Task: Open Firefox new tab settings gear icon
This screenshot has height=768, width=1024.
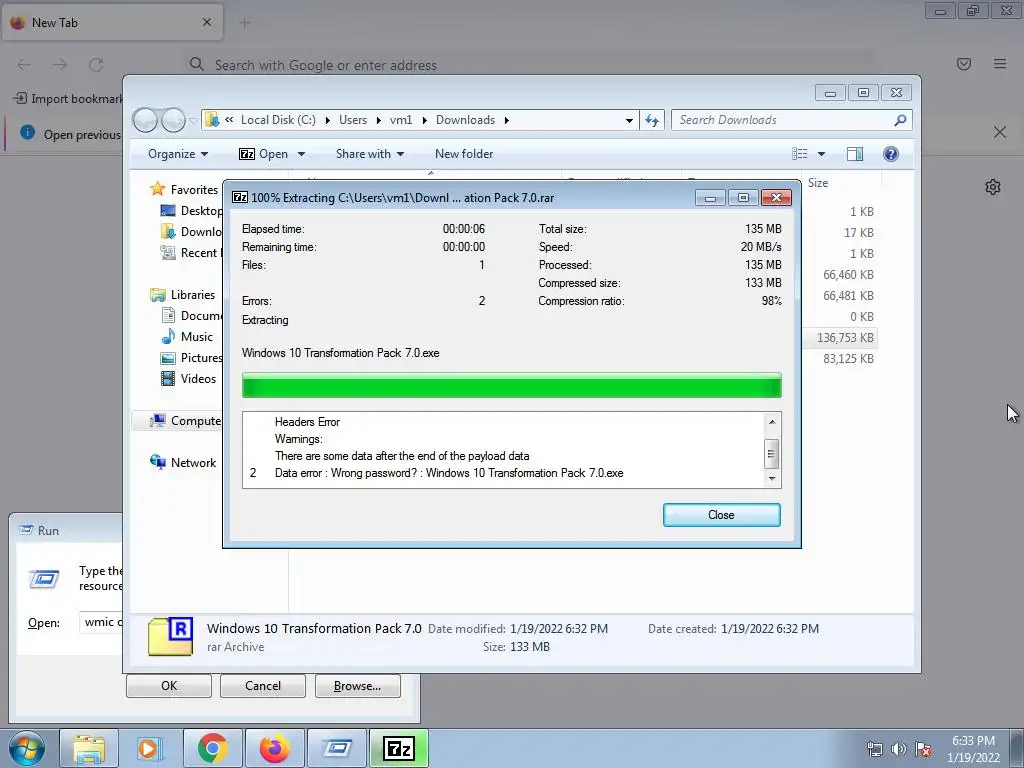Action: 993,187
